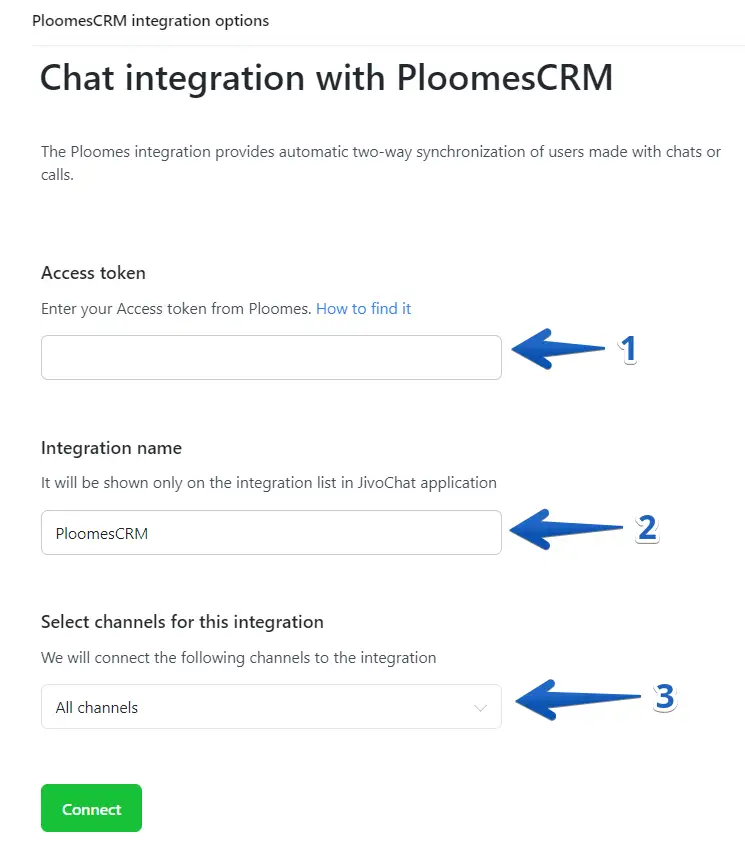Click the "Enter your Access token from Ploomes" hint
This screenshot has width=745, height=847.
[176, 309]
